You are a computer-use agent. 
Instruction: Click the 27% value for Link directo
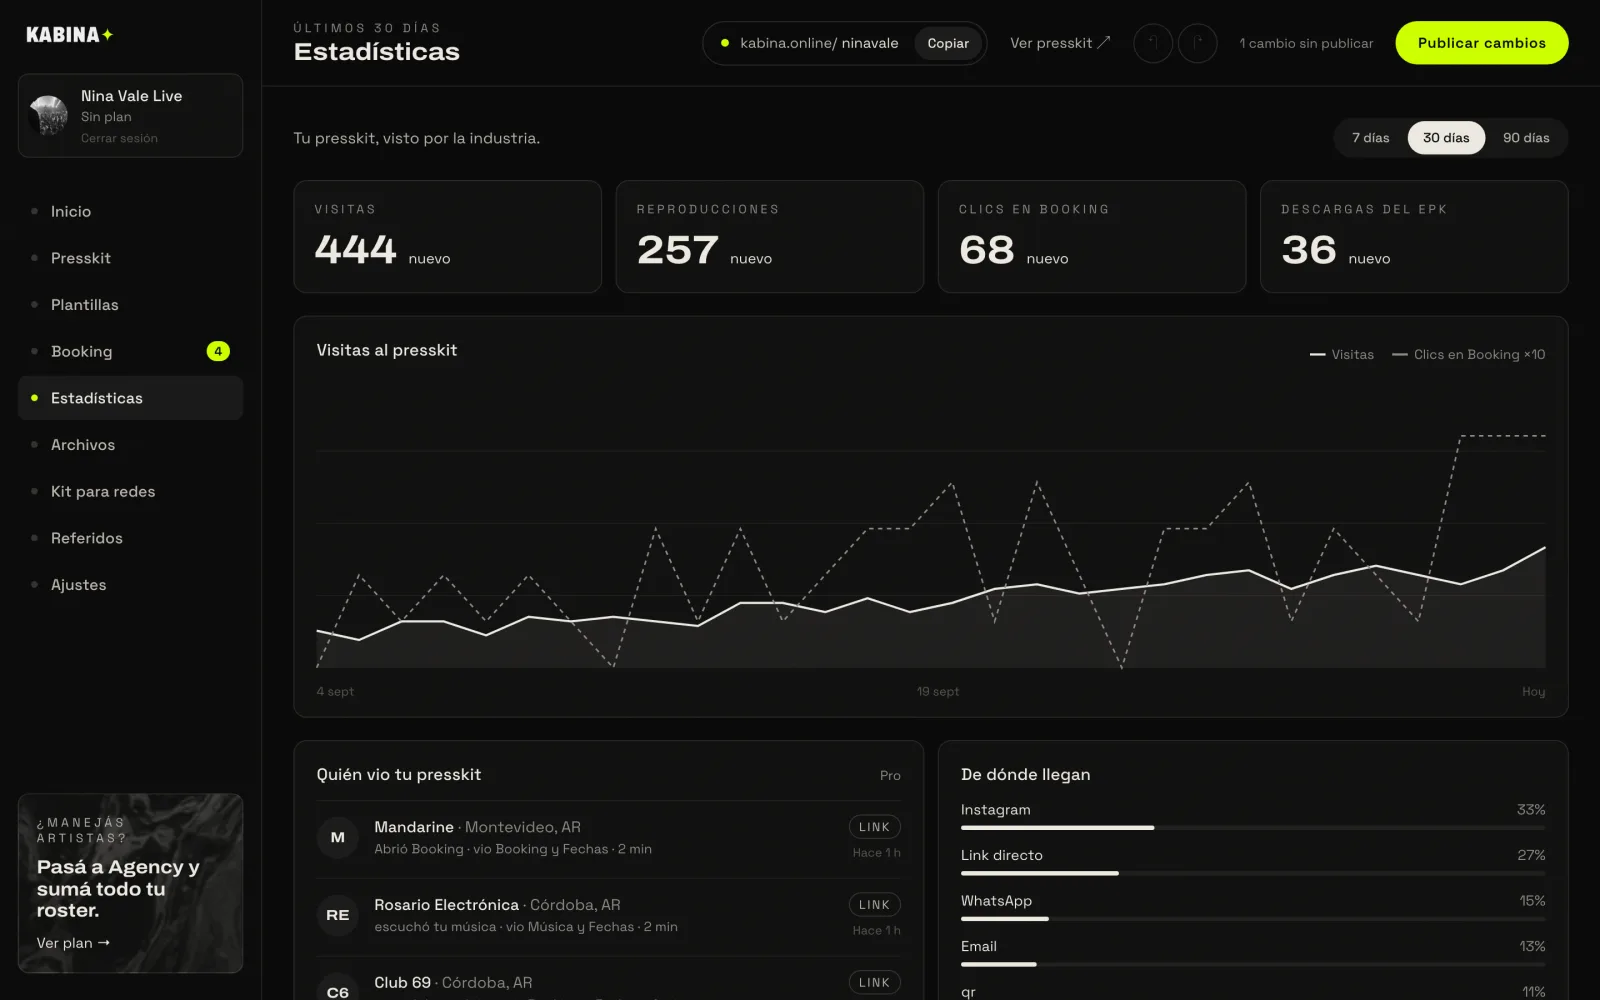click(x=1531, y=855)
